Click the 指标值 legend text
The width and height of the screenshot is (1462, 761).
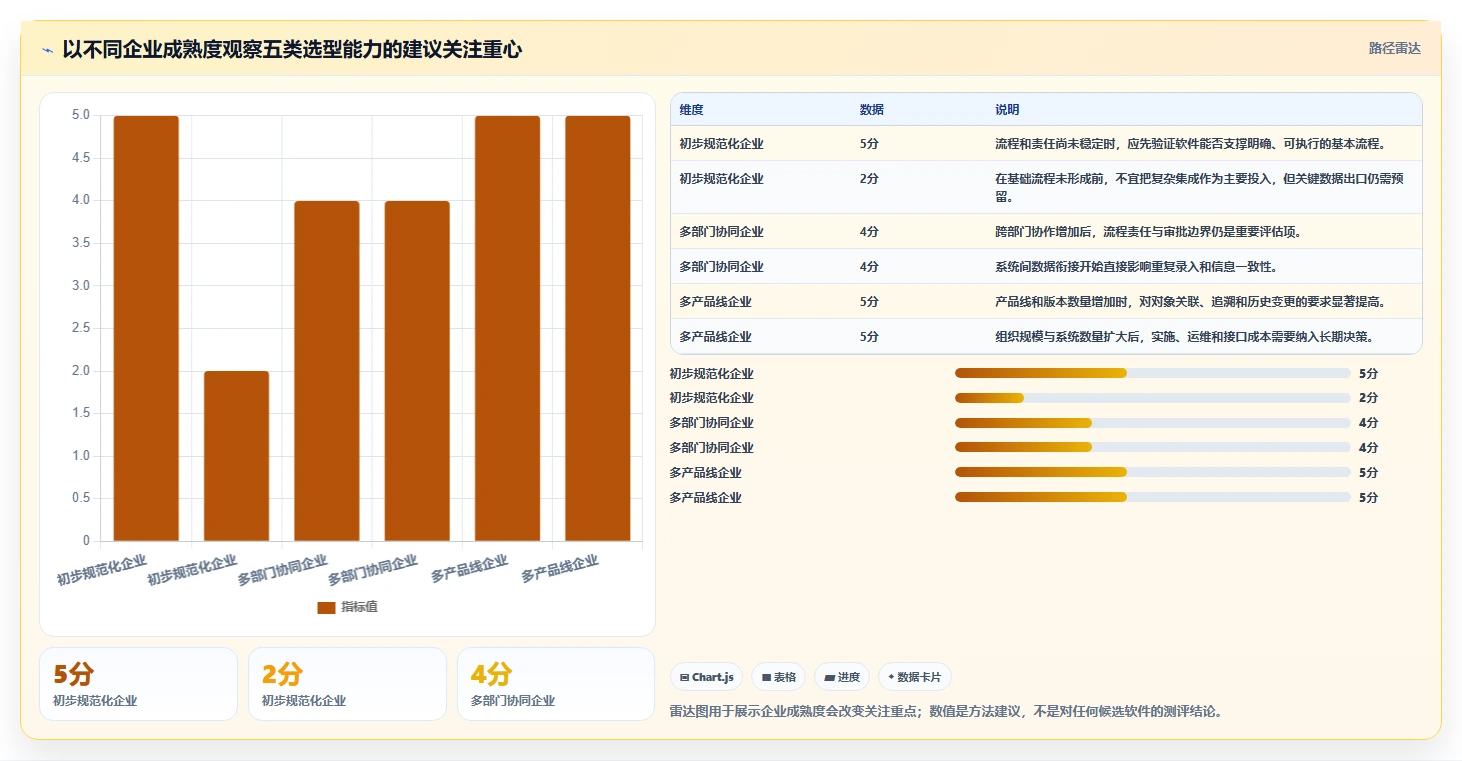coord(359,607)
